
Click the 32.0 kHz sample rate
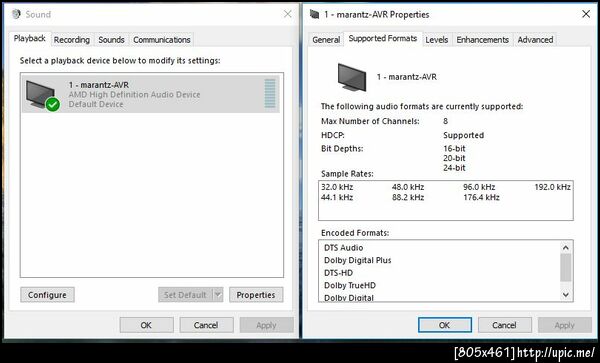point(337,187)
